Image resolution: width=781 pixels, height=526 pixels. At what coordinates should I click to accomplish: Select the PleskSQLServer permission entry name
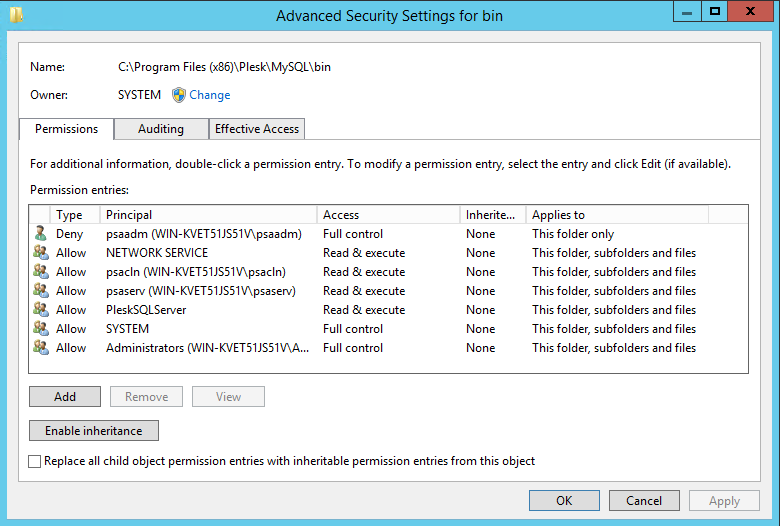point(146,310)
